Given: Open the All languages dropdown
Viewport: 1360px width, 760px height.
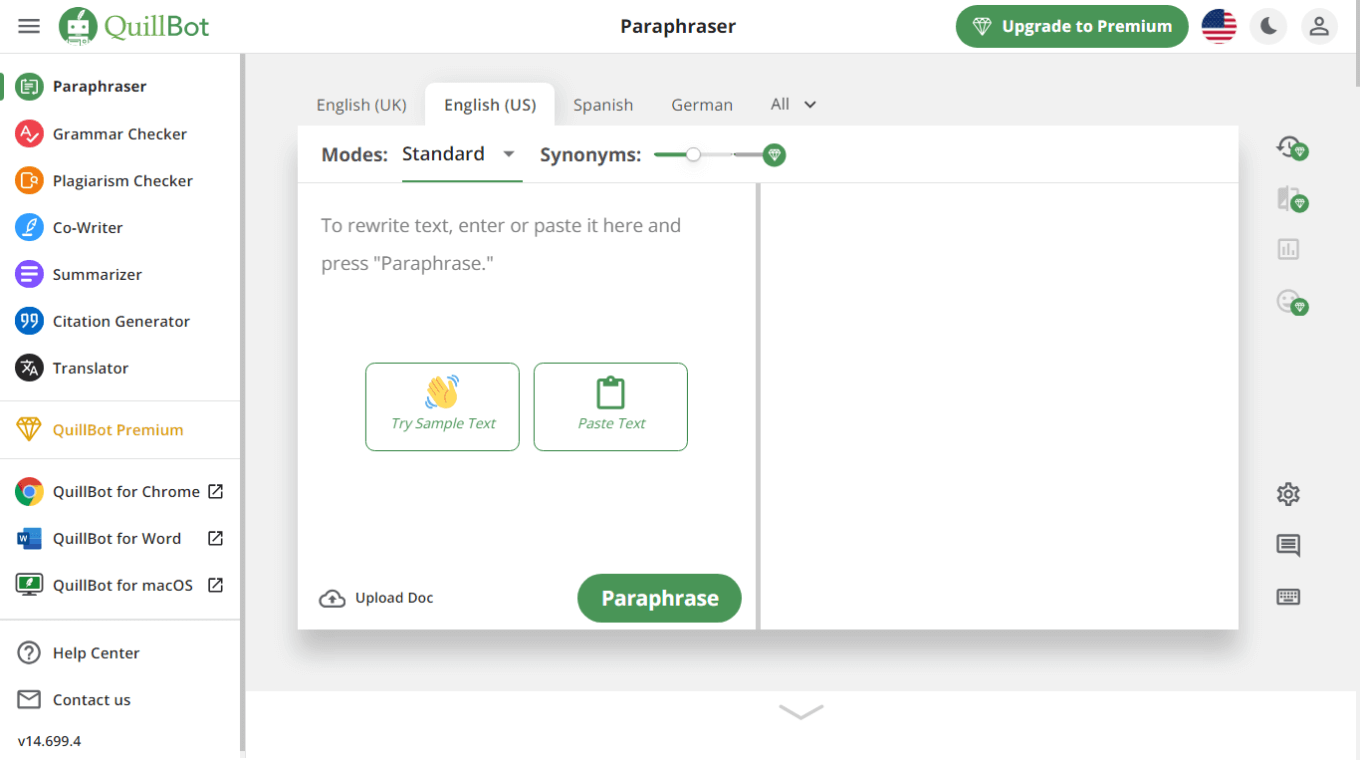Looking at the screenshot, I should [x=793, y=104].
